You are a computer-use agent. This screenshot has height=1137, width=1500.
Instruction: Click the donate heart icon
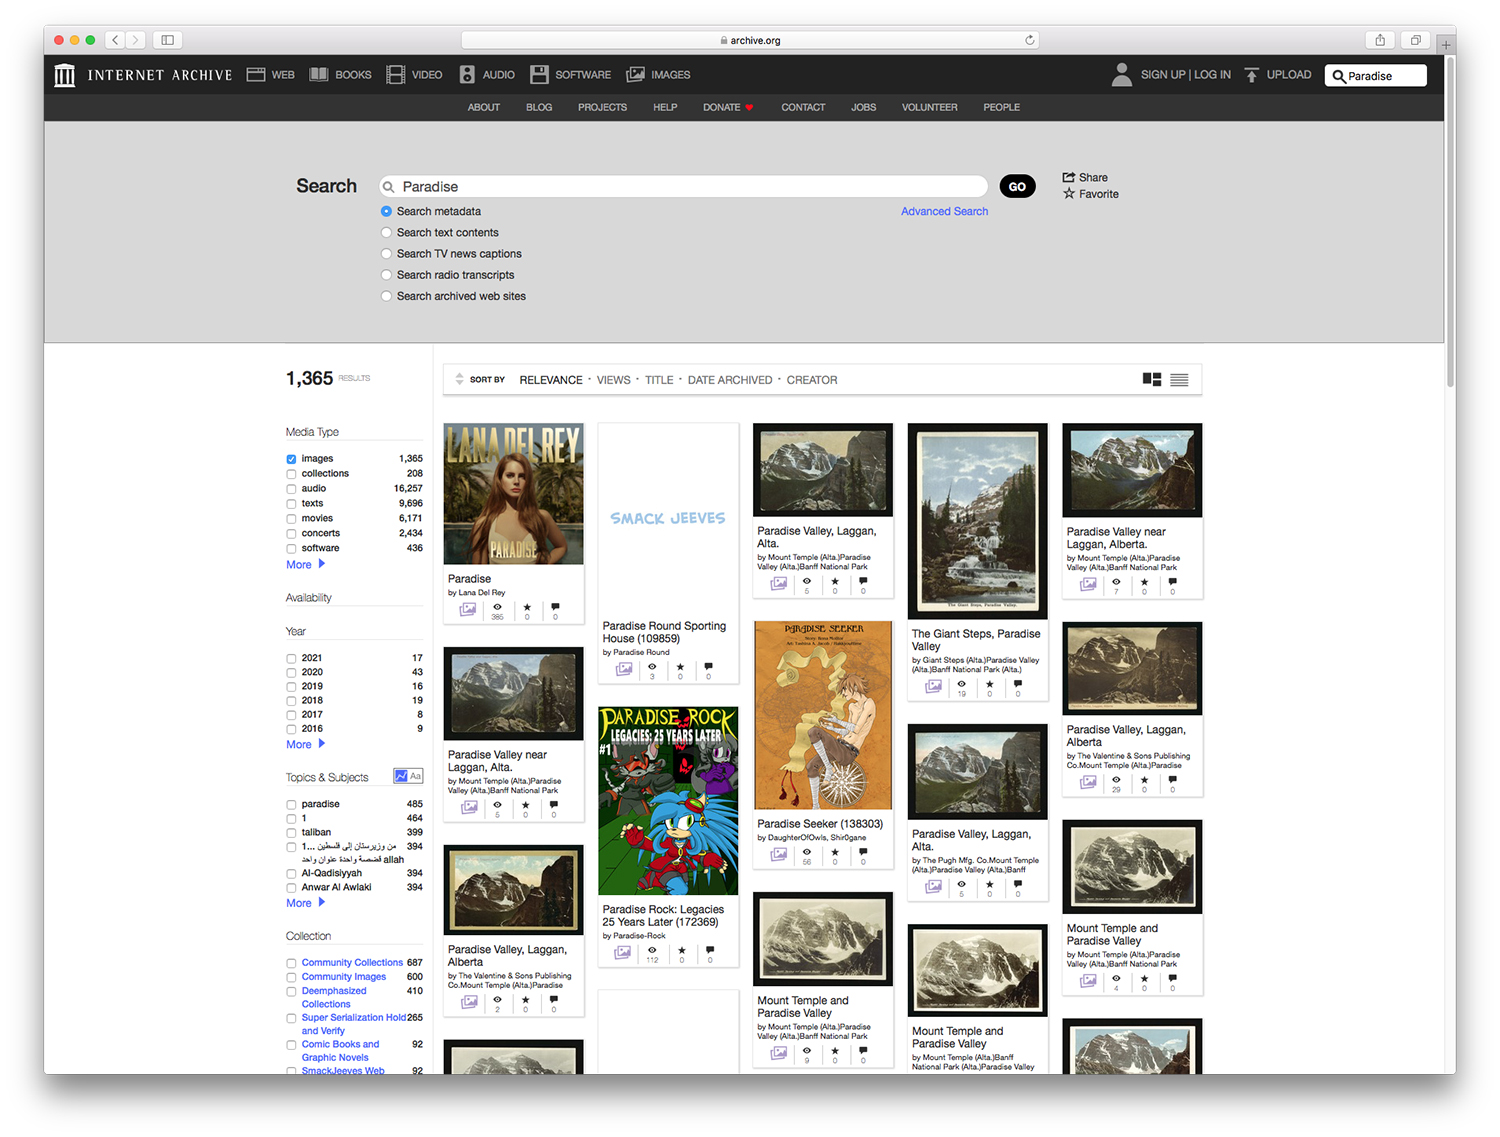coord(749,108)
